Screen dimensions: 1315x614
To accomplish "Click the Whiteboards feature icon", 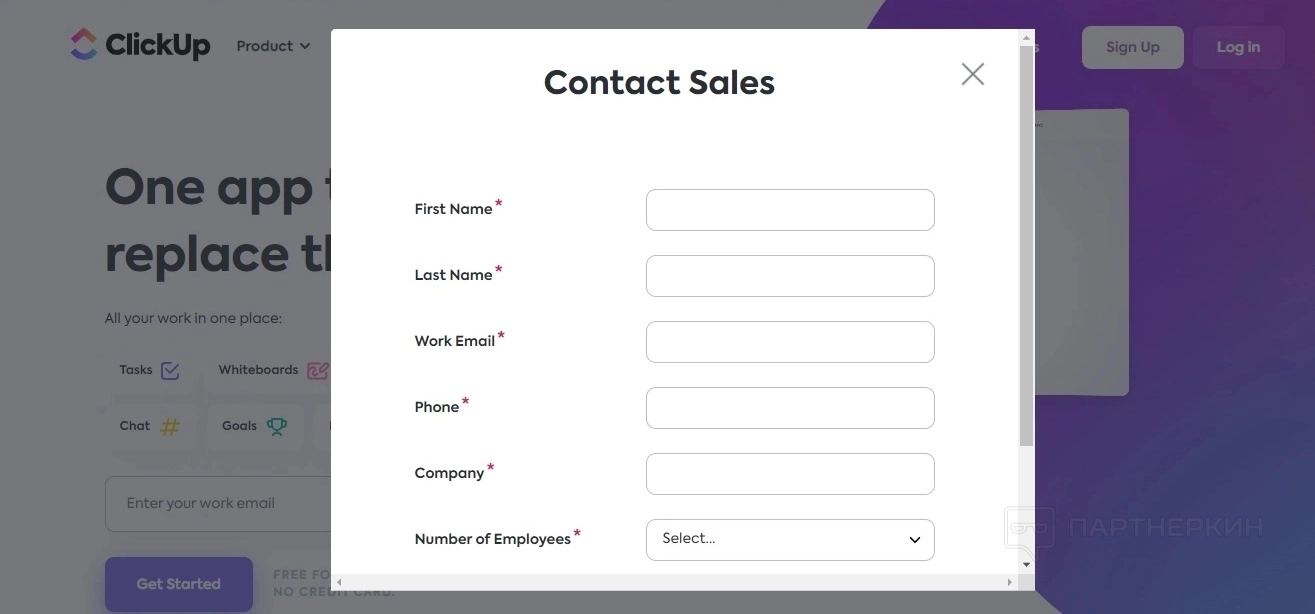I will click(317, 371).
